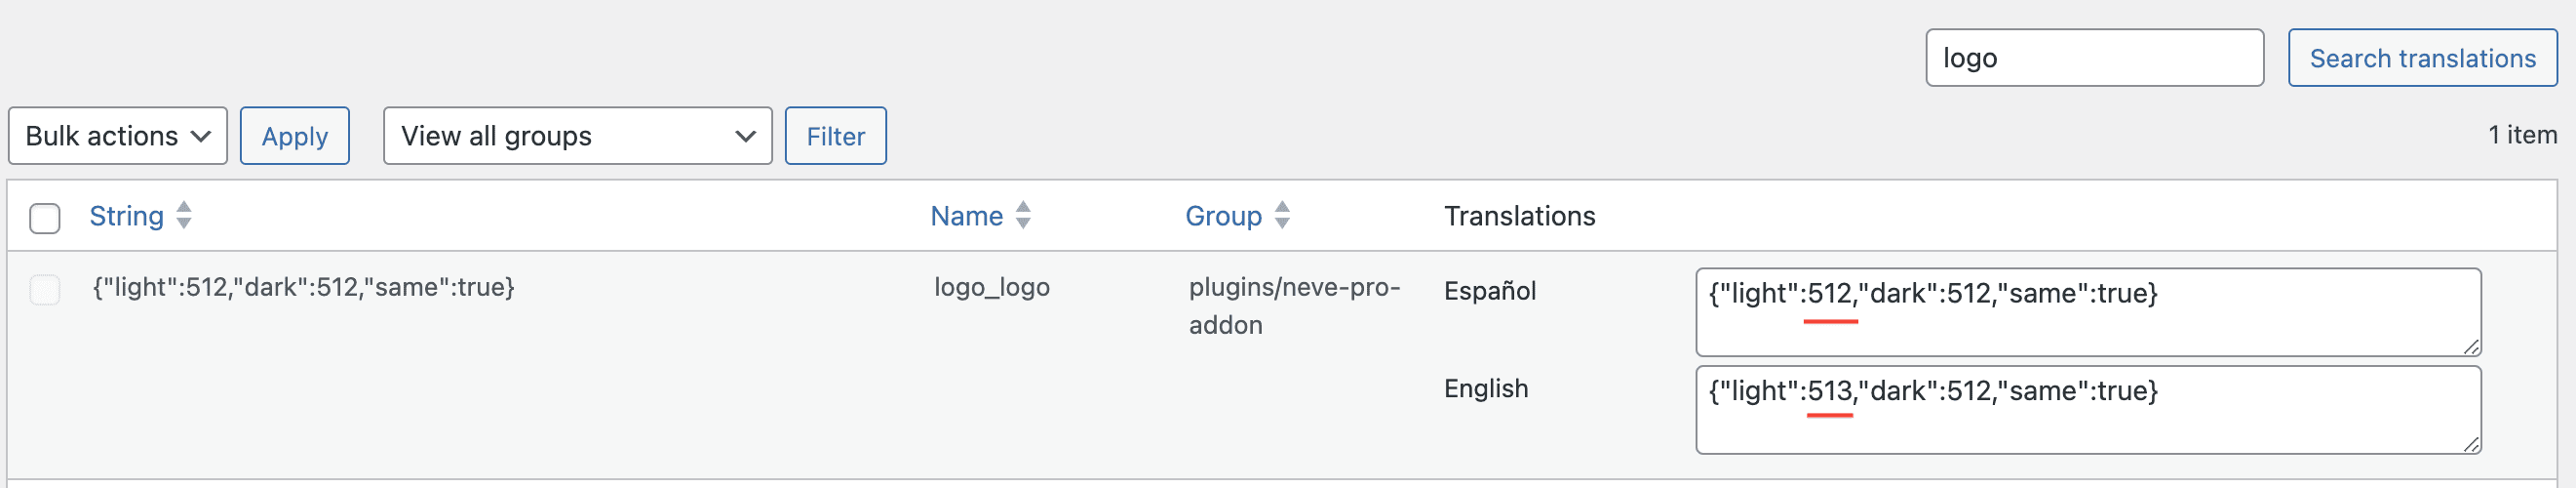Click the sort arrows beside Name
The image size is (2576, 488).
[1023, 215]
